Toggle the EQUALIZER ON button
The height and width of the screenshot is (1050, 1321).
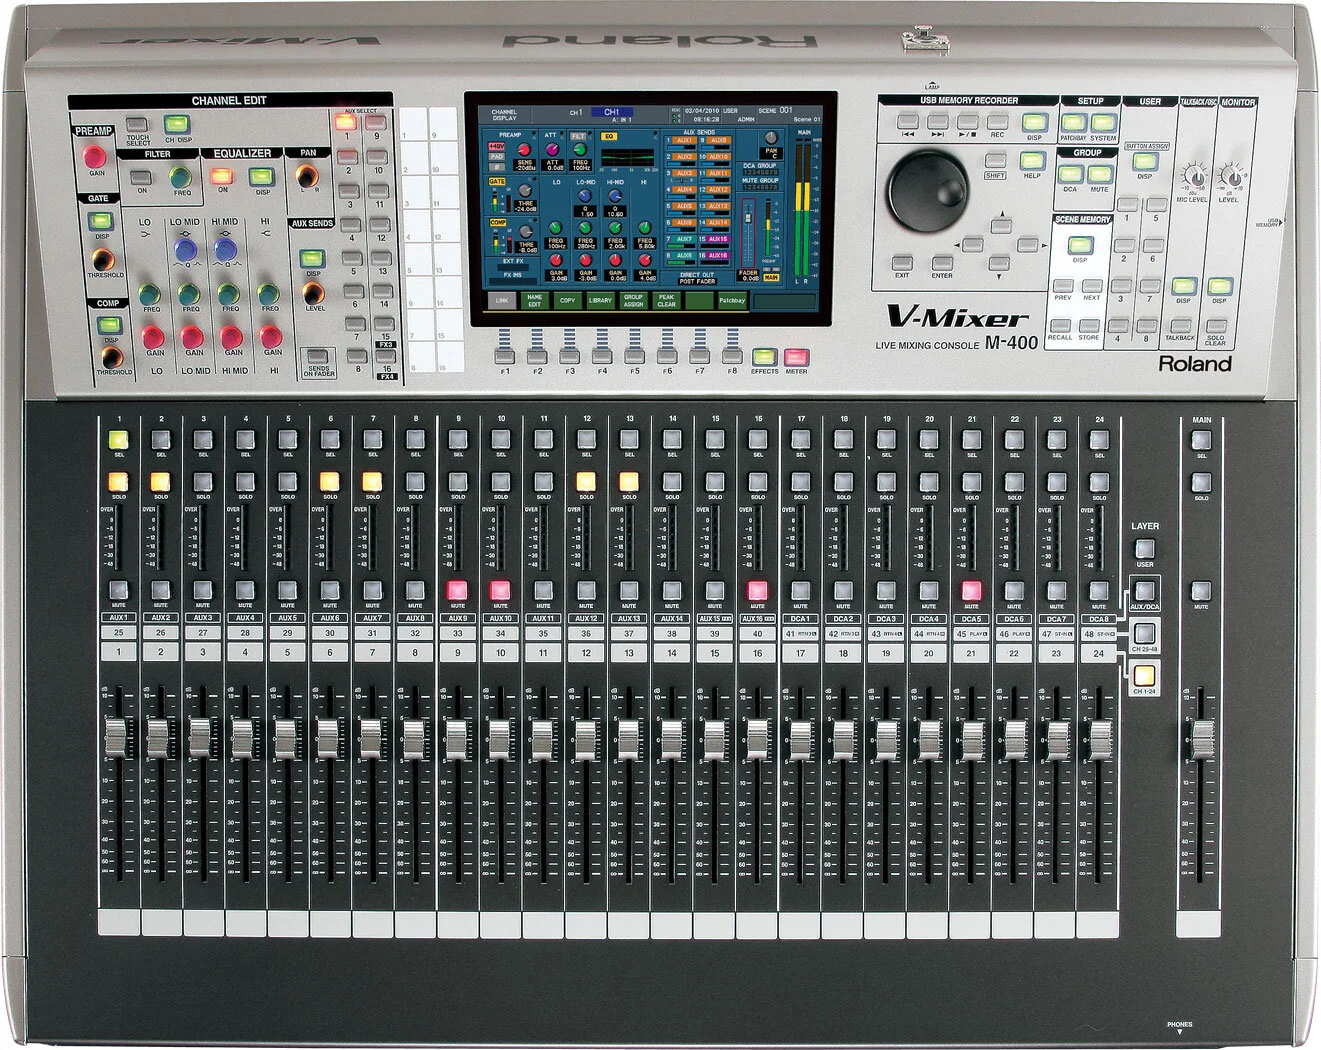click(222, 176)
